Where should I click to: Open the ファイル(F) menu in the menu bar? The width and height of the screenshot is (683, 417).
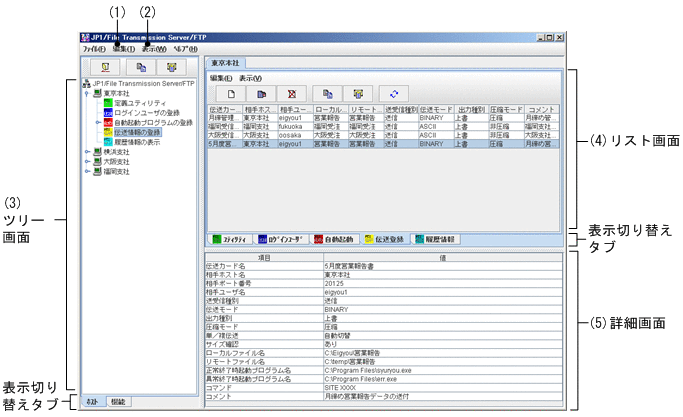point(94,48)
